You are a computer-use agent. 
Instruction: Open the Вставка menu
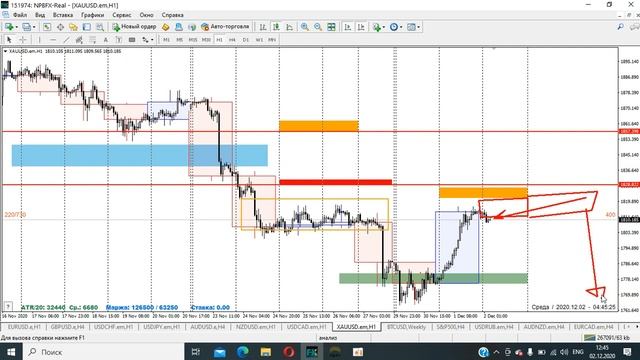click(63, 15)
